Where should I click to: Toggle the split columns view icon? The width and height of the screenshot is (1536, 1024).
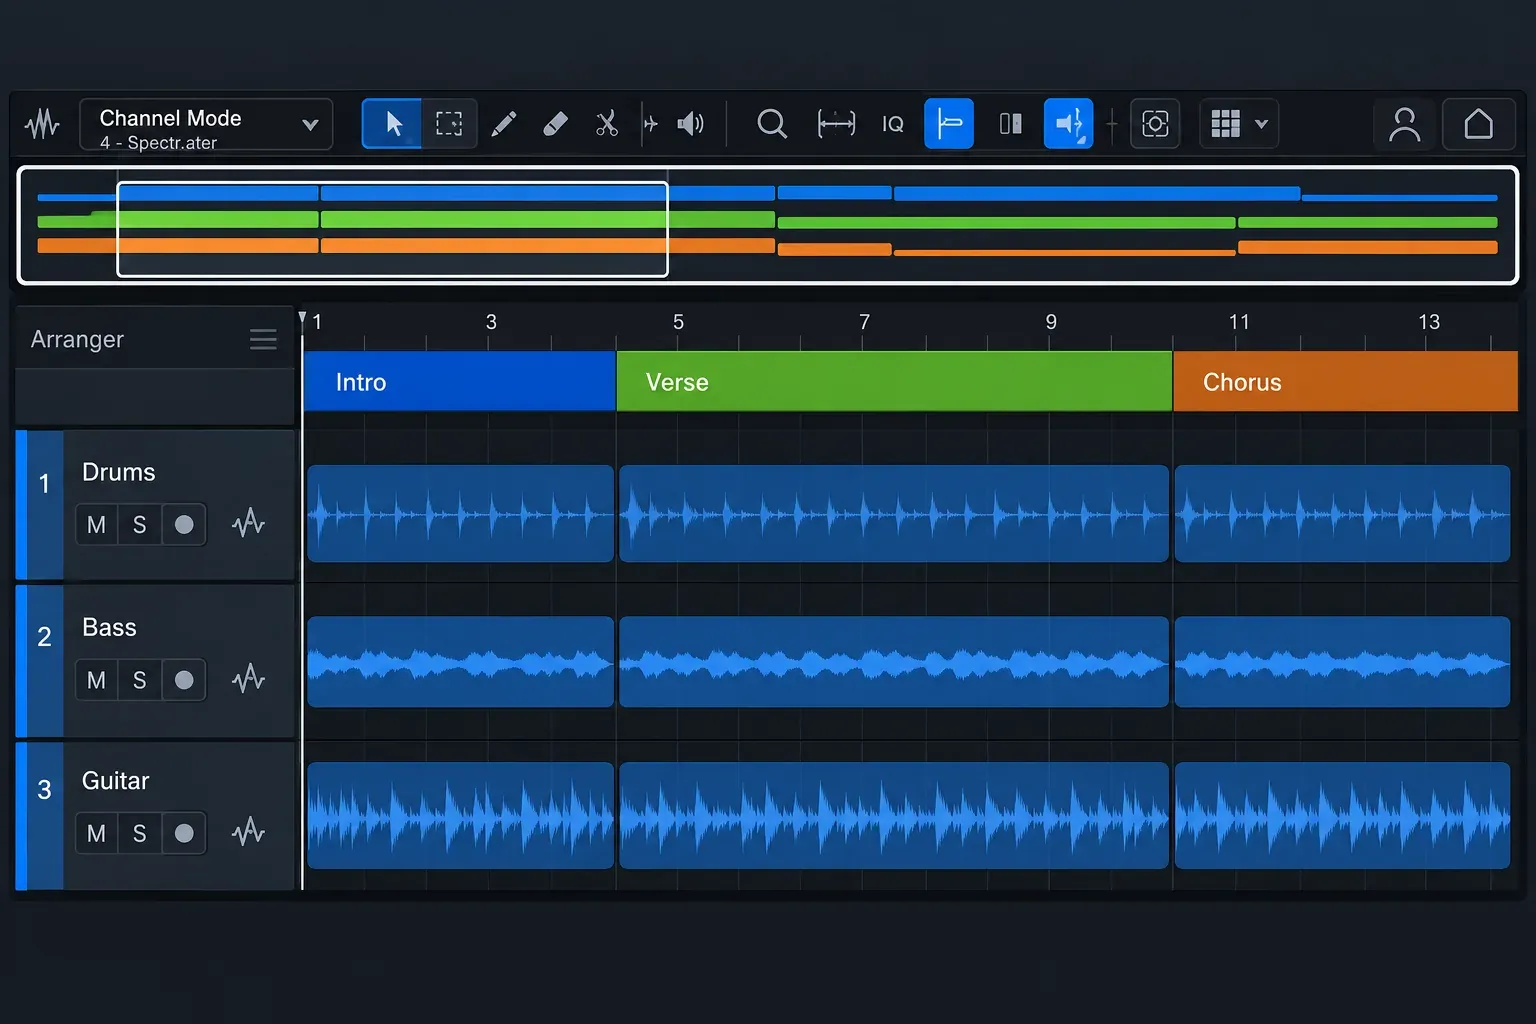[x=1011, y=124]
